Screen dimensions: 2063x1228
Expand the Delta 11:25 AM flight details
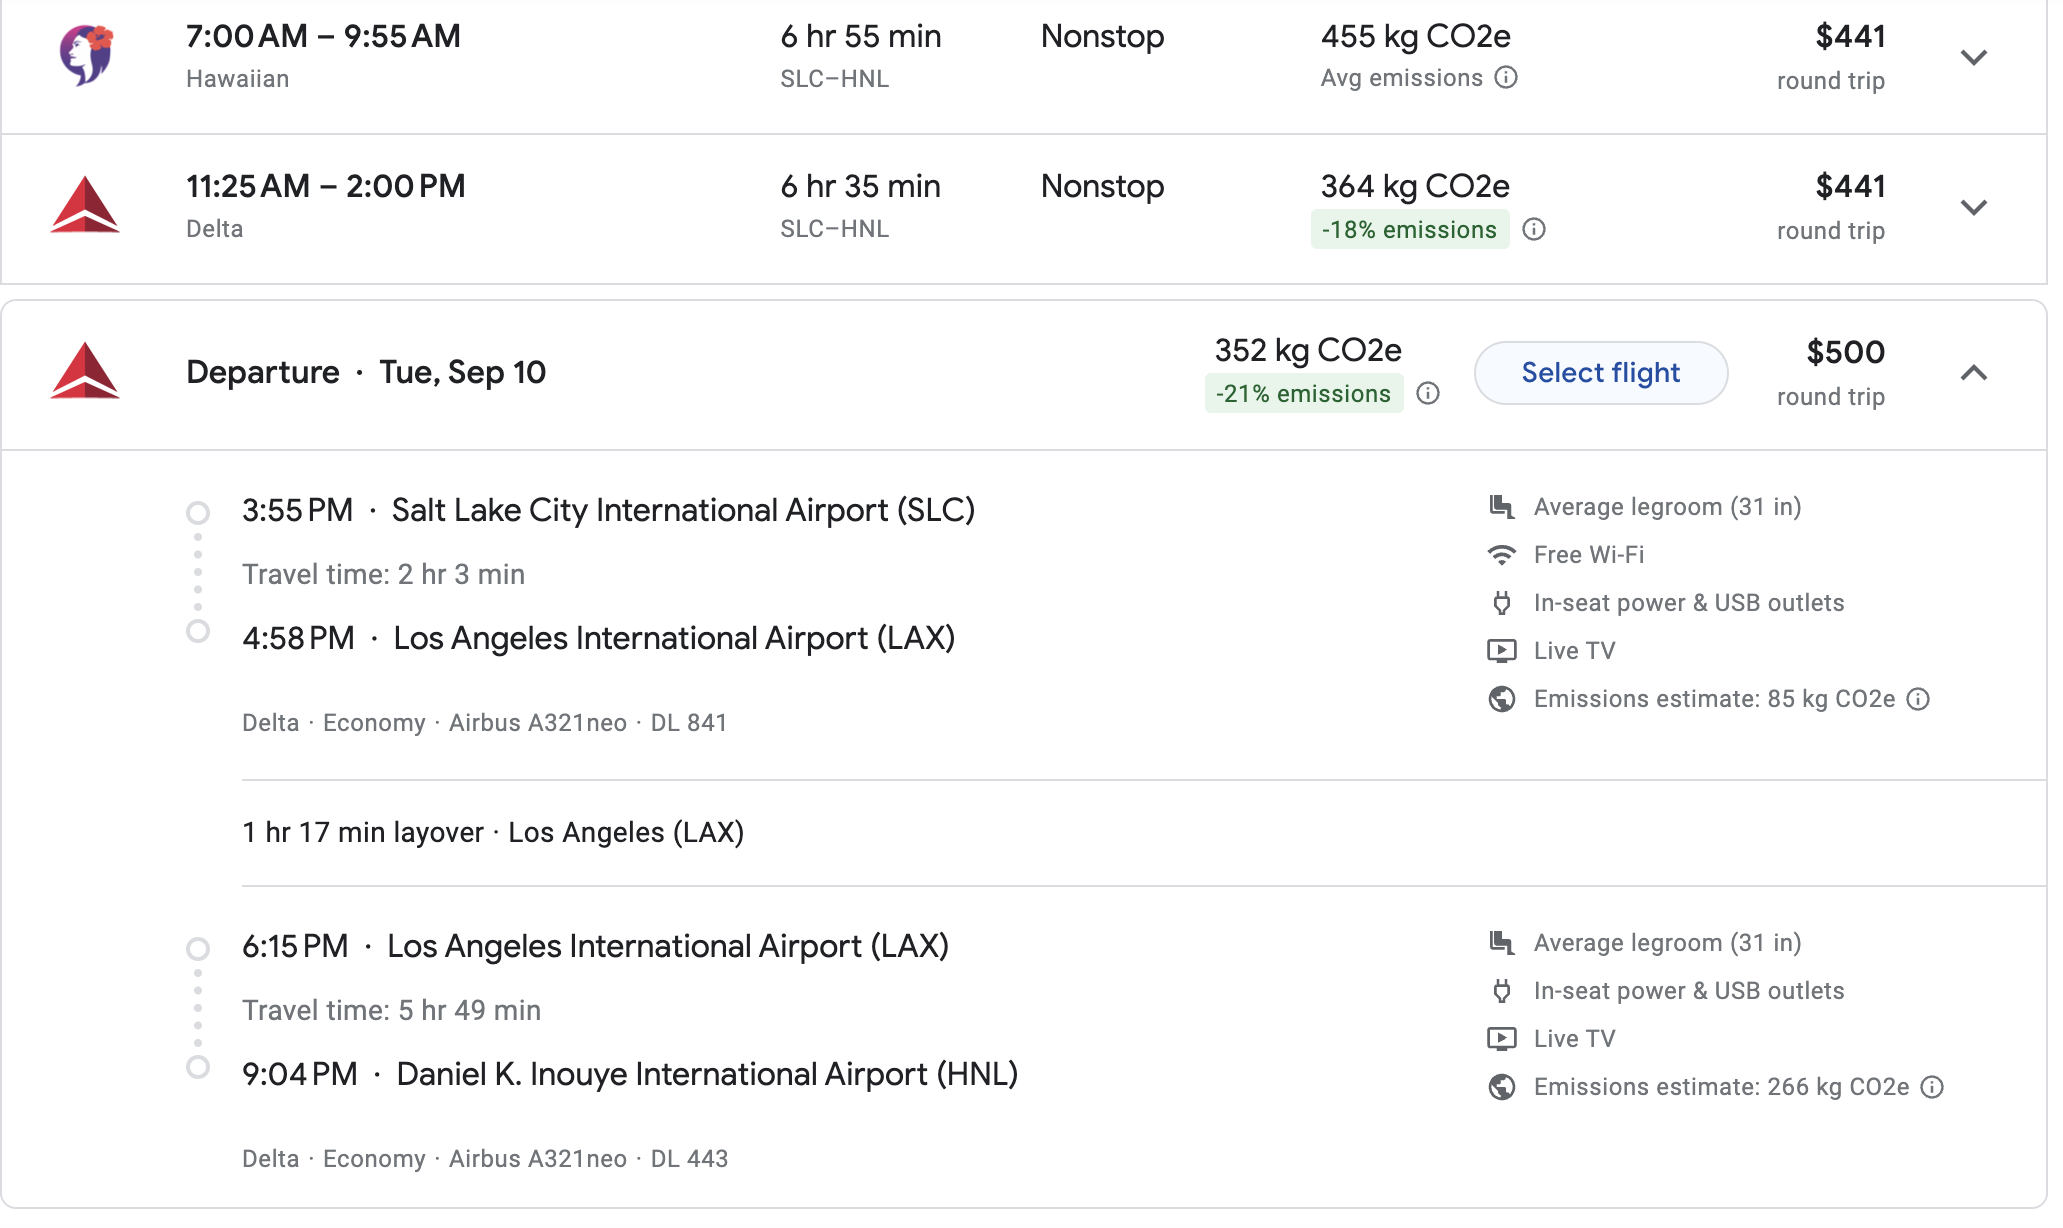pos(1973,208)
